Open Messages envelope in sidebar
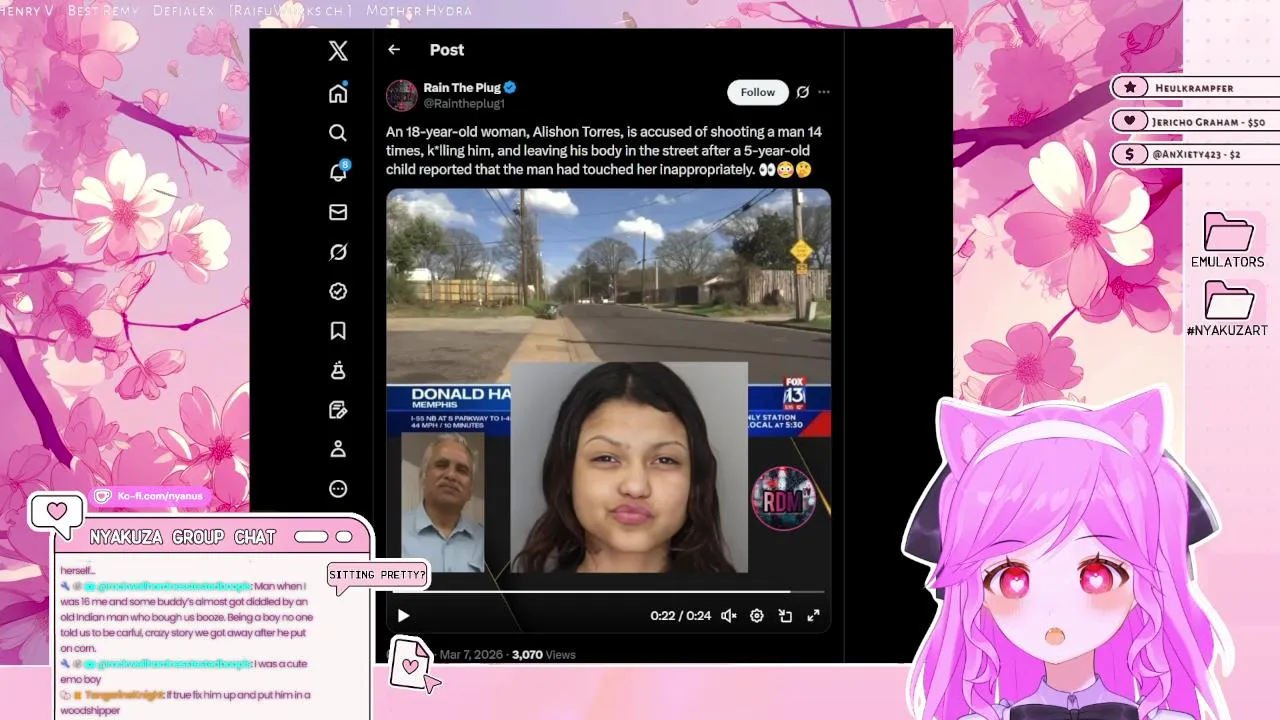 [338, 212]
